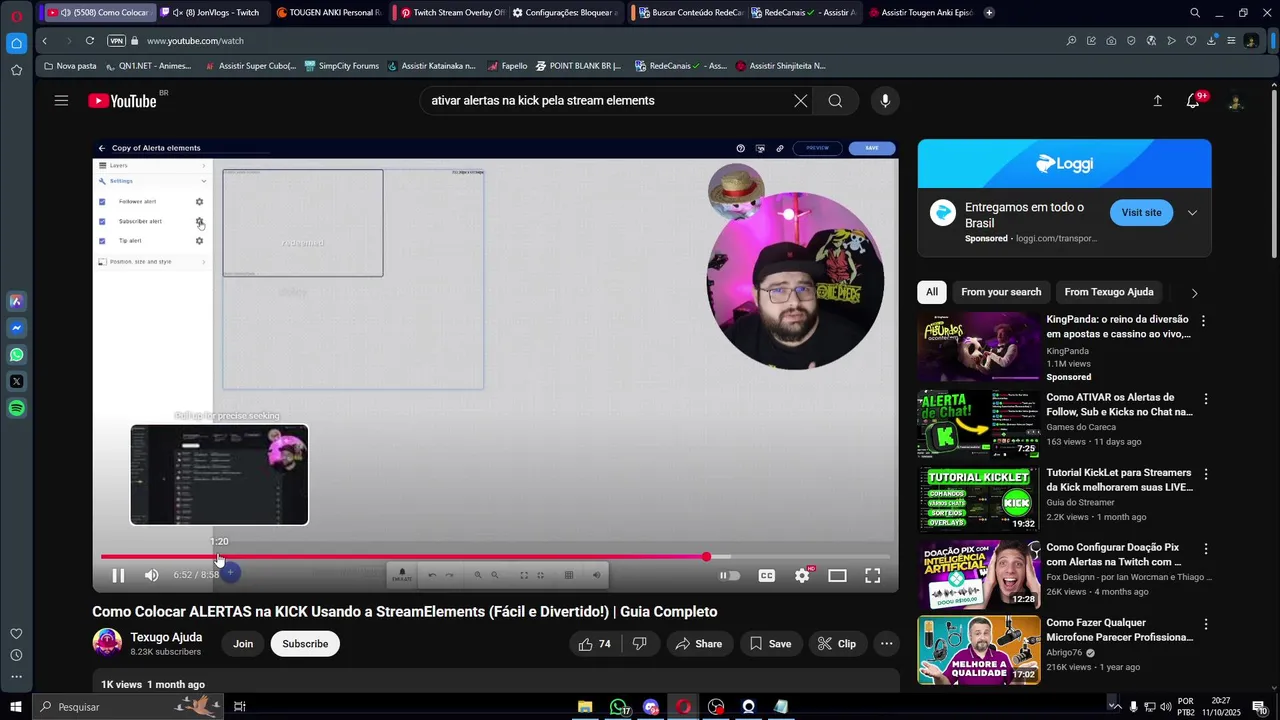Toggle Subscriber alert checkbox in video
The height and width of the screenshot is (720, 1280).
click(102, 221)
